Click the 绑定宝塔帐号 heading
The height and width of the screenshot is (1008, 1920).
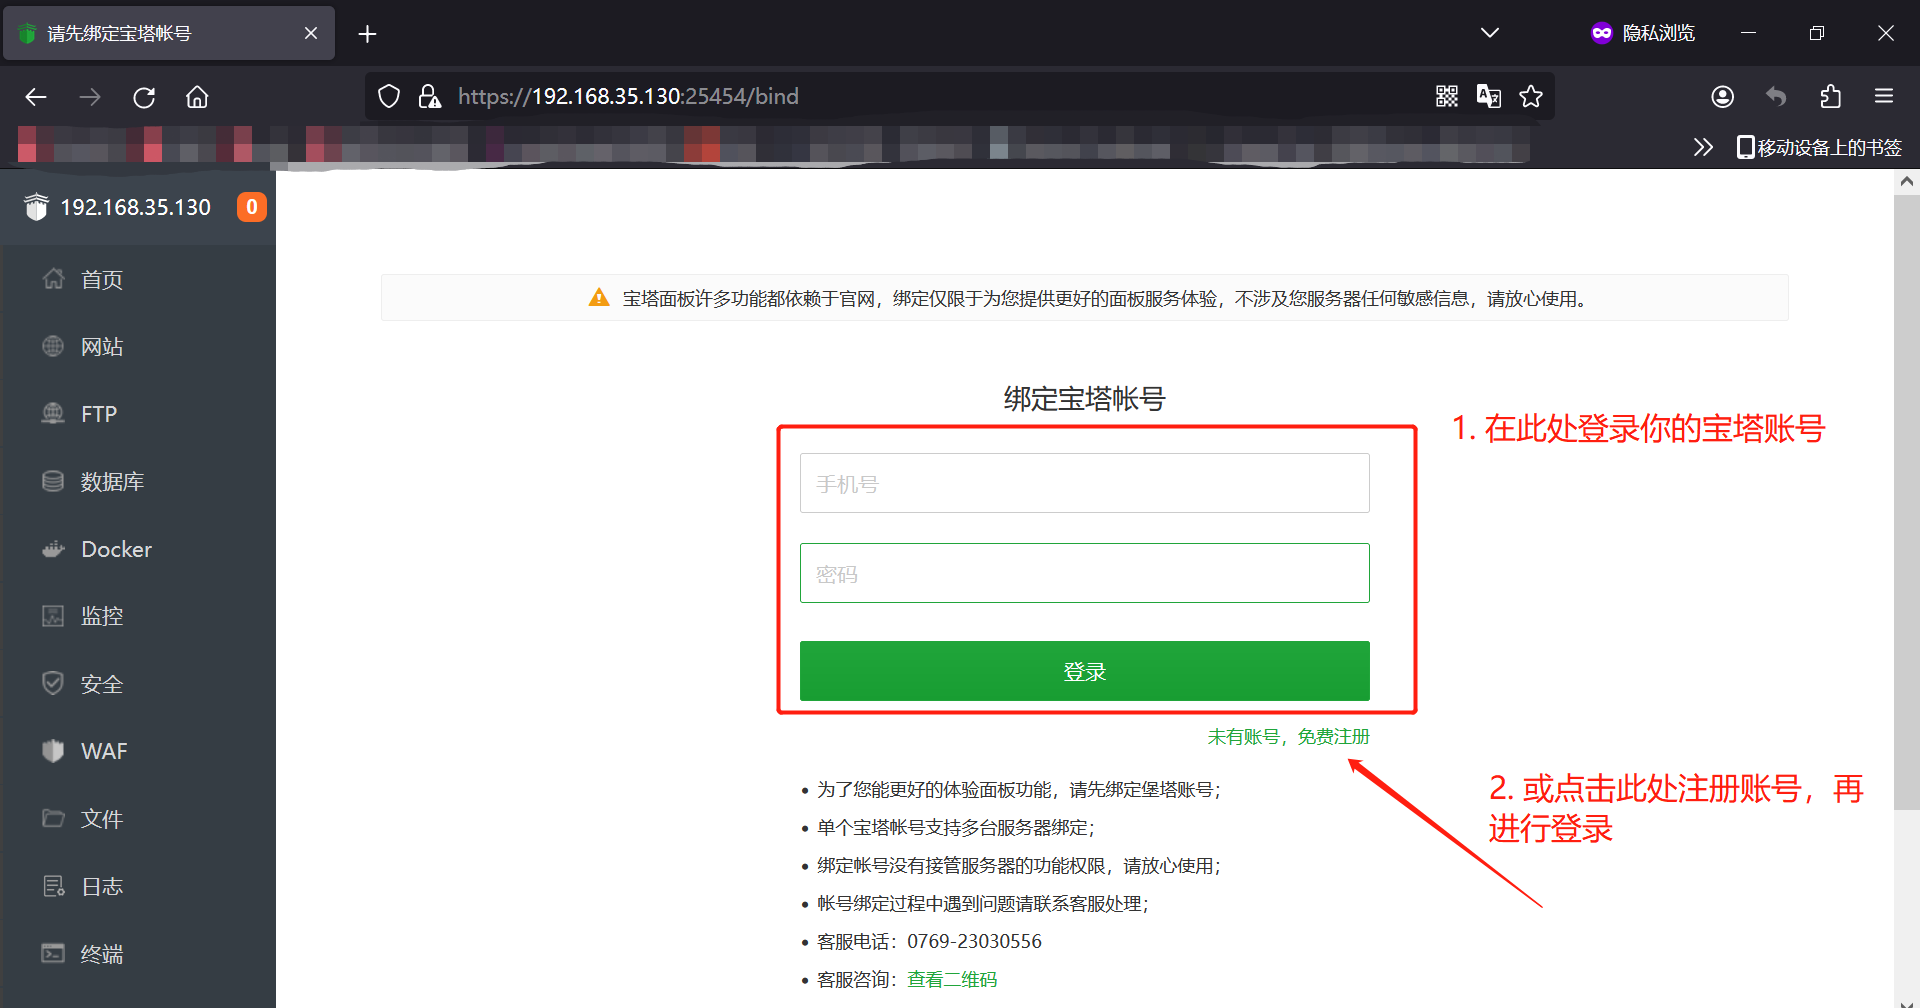tap(1084, 399)
